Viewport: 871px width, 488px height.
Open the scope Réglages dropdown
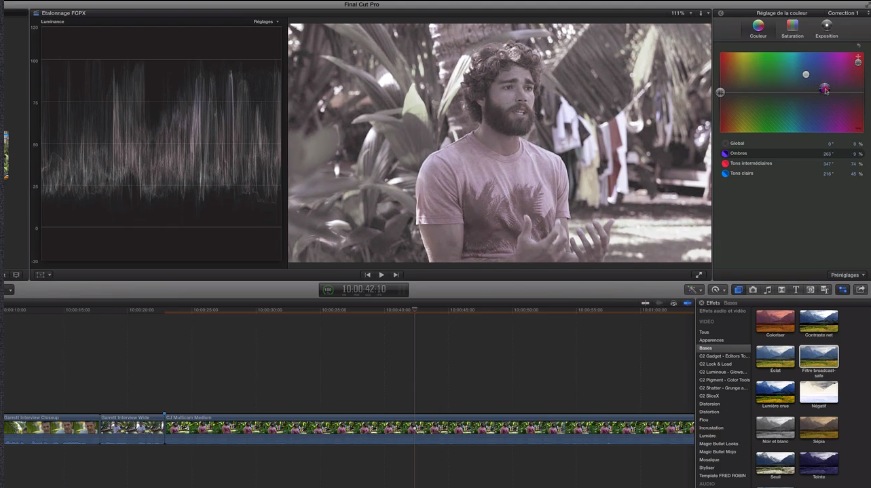[x=266, y=22]
